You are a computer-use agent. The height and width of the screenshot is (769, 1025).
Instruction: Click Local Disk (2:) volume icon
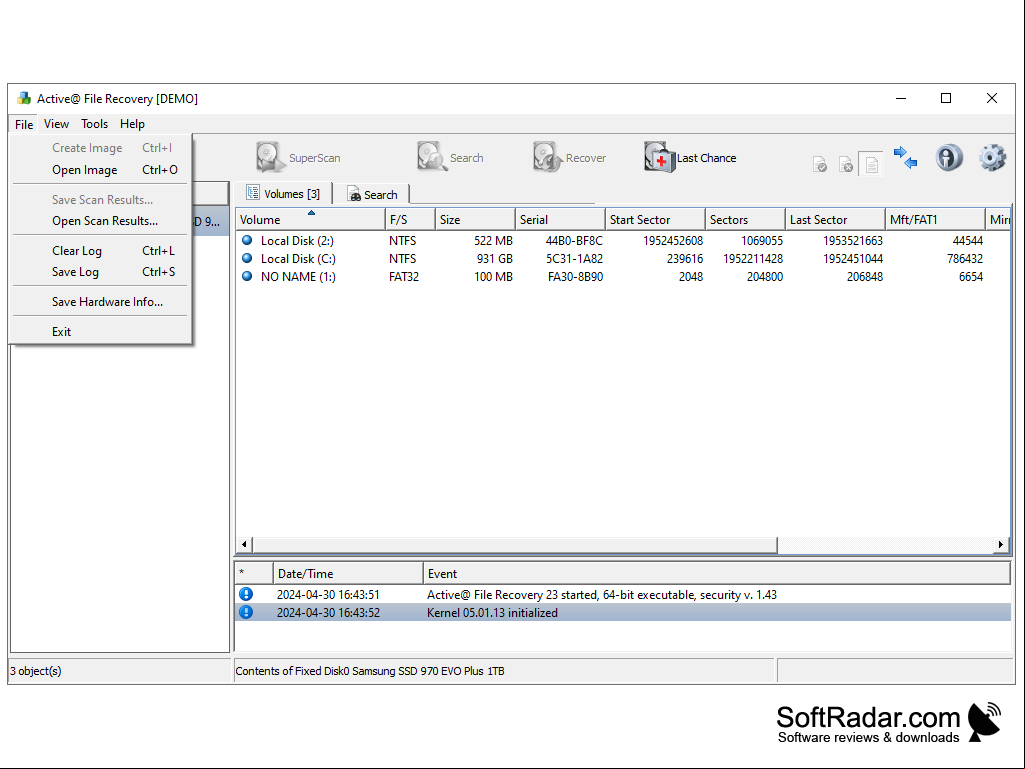[246, 240]
